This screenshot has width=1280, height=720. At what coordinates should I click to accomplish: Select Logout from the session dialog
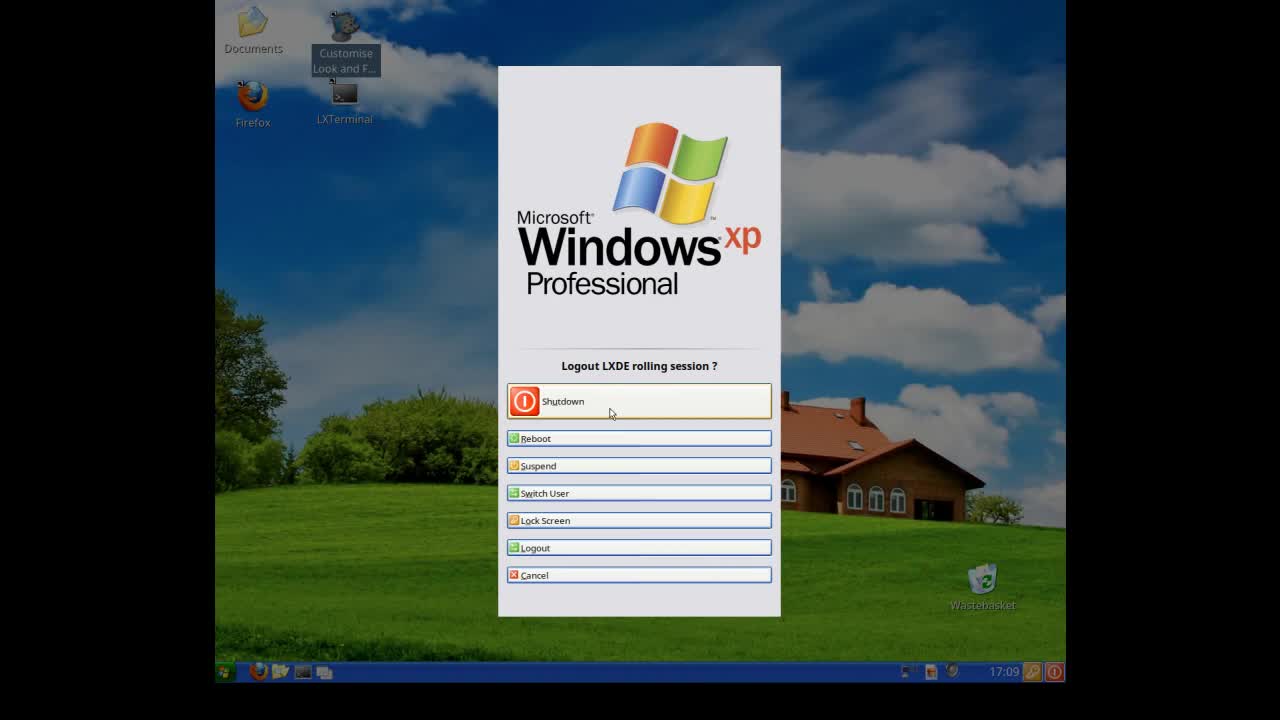(x=639, y=547)
